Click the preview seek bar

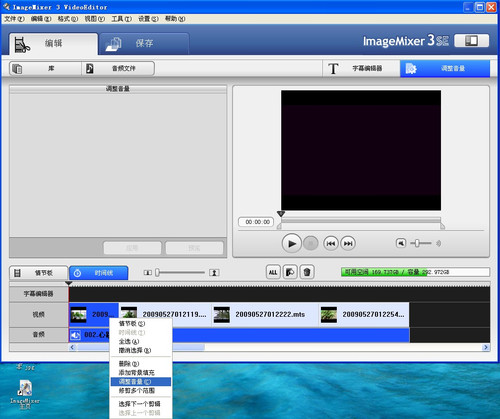[x=361, y=221]
